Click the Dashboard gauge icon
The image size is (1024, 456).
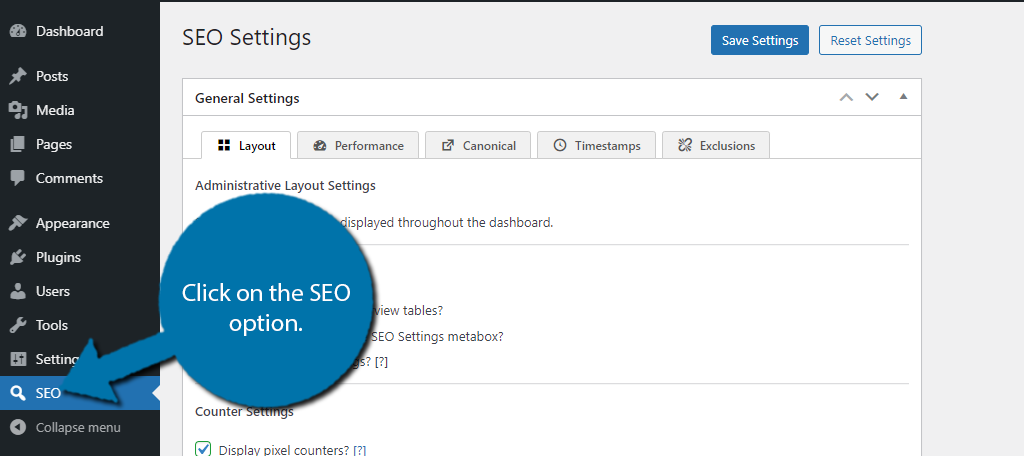point(18,31)
